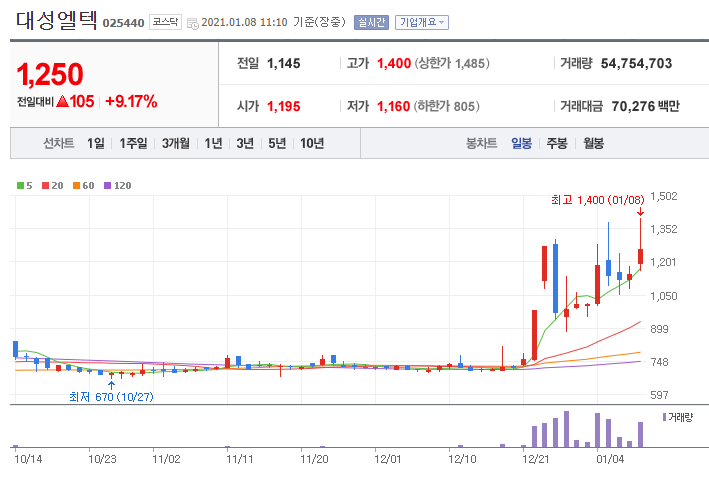Click the orange 60-day moving average swatch
Image resolution: width=709 pixels, height=484 pixels.
tap(76, 185)
